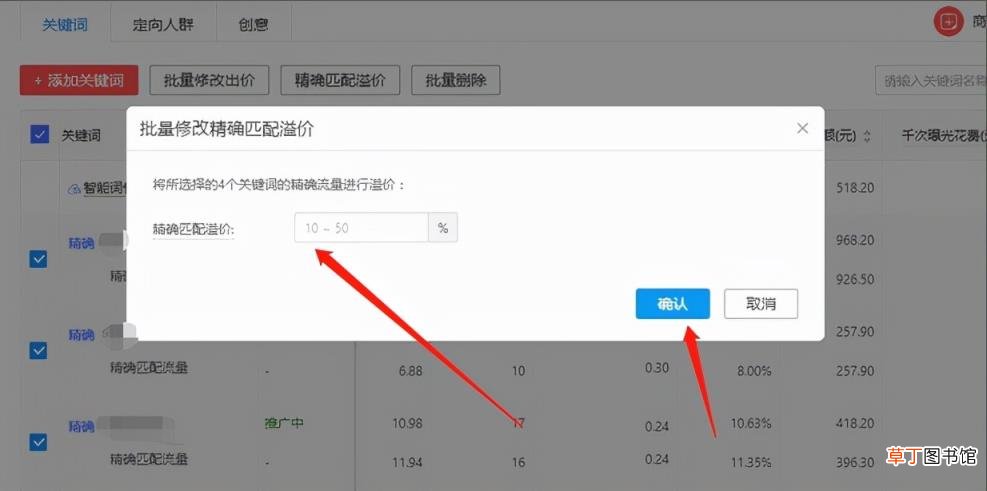
Task: Click the red profile icon at top right
Action: tap(949, 23)
